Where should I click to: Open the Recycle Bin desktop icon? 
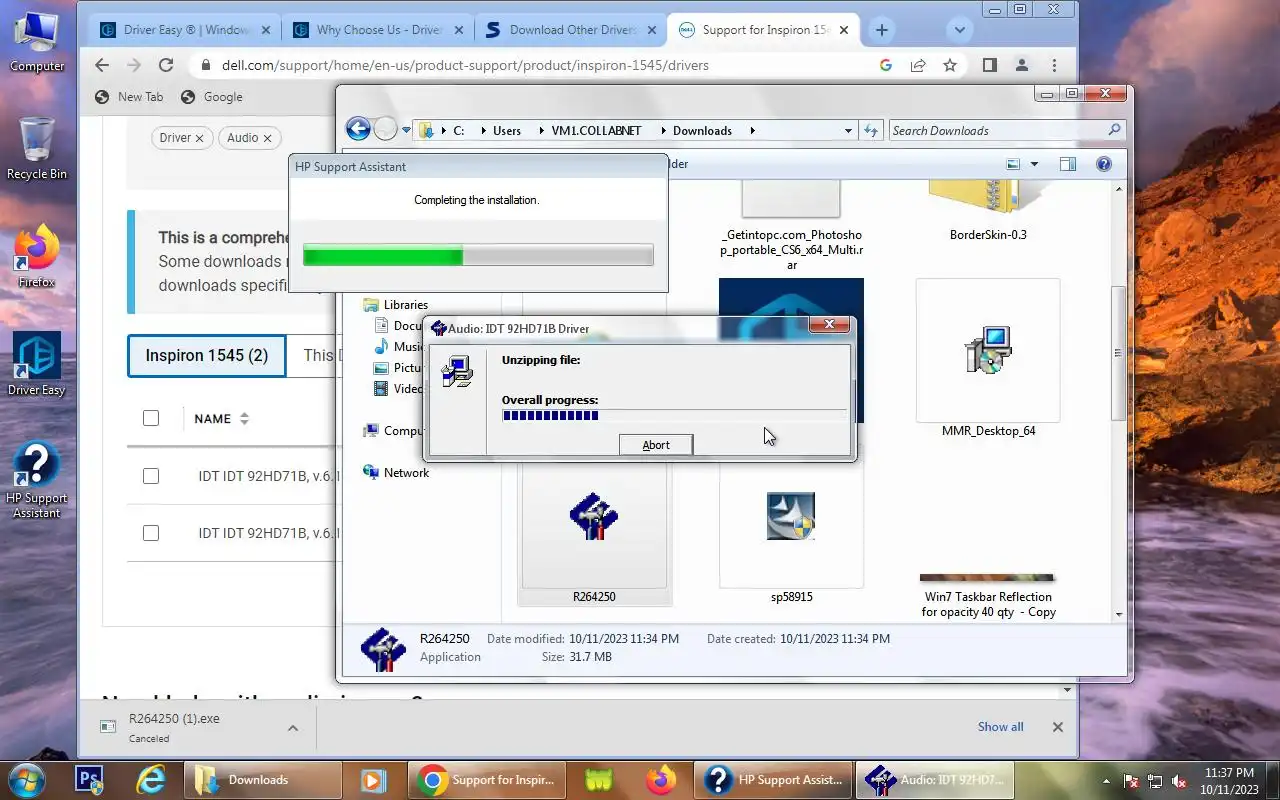[x=37, y=148]
